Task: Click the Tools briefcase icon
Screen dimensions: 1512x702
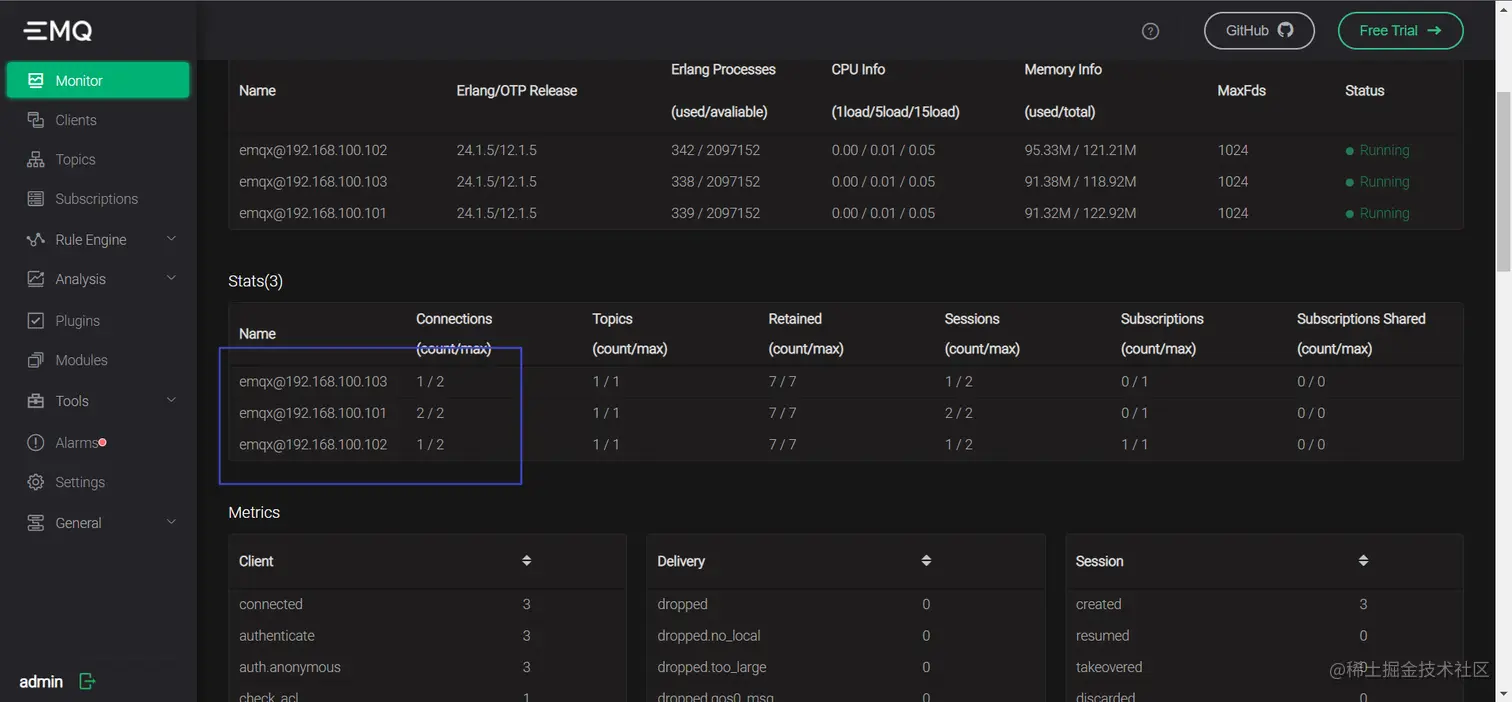Action: point(36,401)
